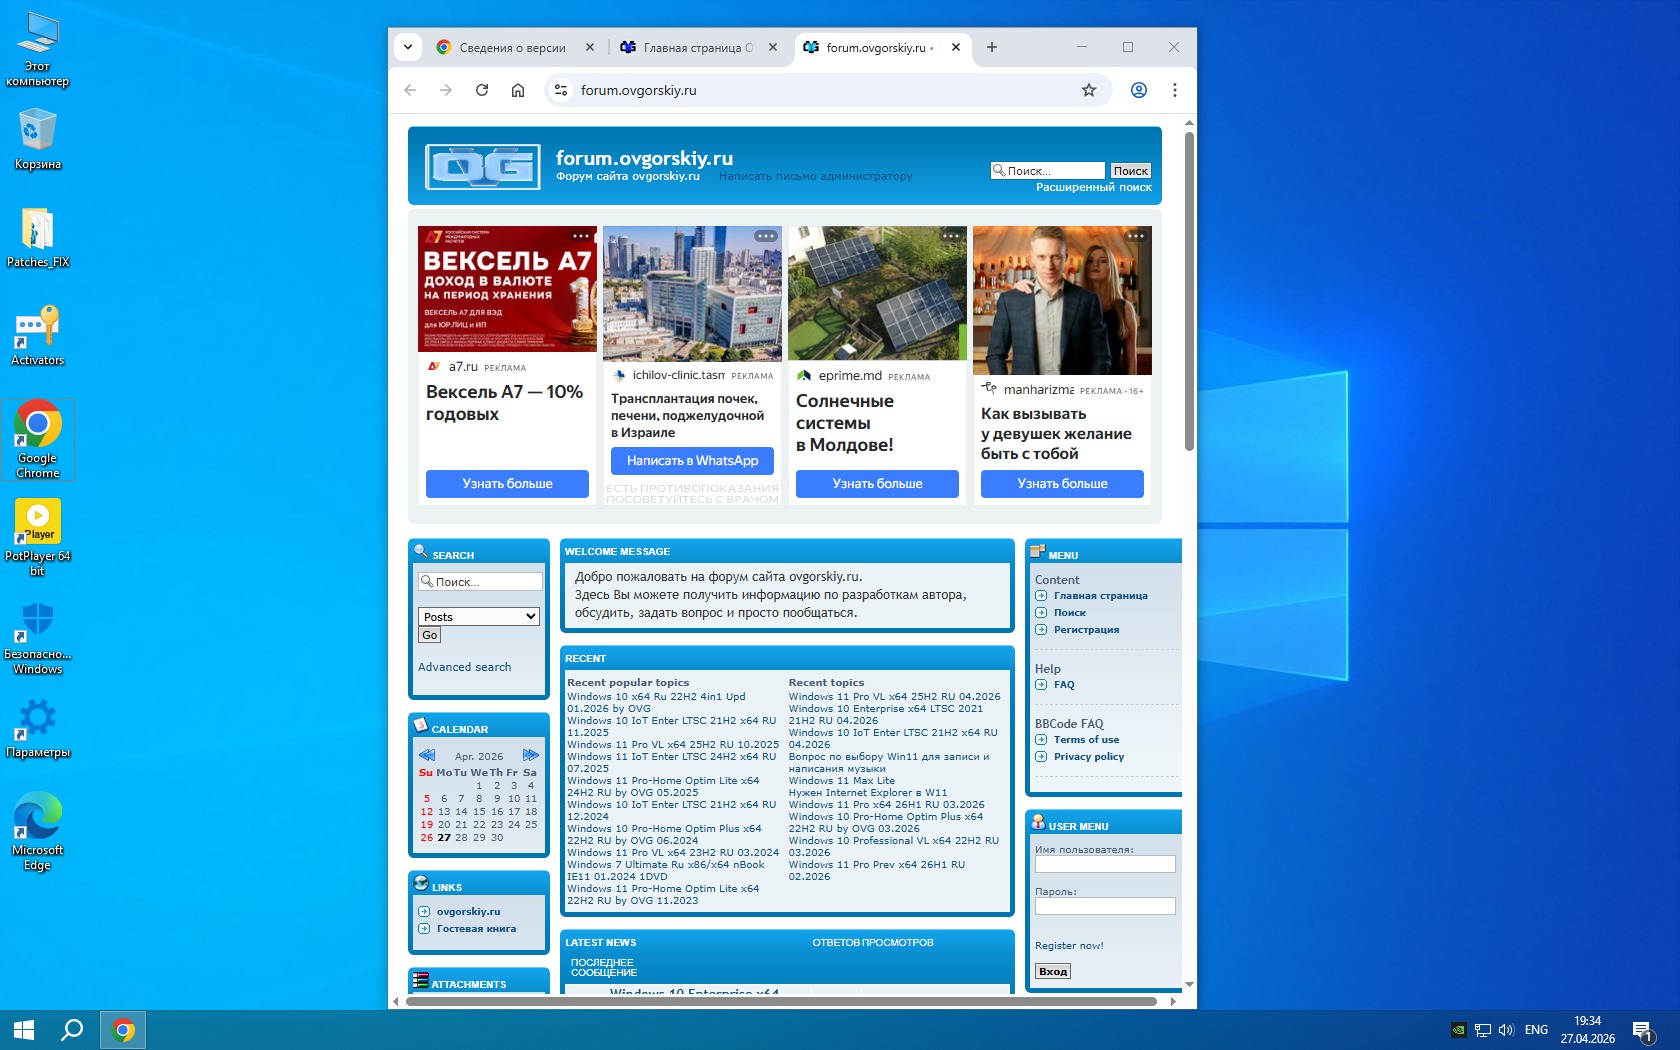Click the home page icon in toolbar
The image size is (1680, 1050).
point(518,90)
